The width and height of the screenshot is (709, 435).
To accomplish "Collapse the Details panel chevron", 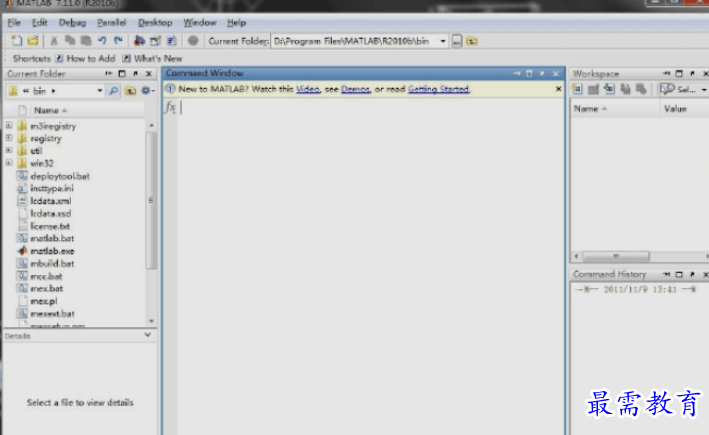I will tap(147, 335).
